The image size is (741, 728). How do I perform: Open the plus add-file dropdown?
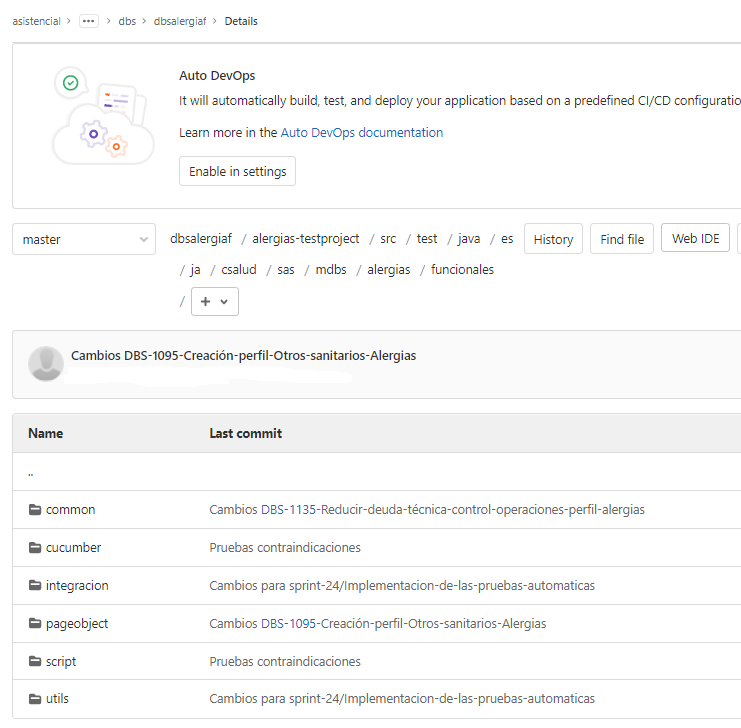tap(215, 302)
